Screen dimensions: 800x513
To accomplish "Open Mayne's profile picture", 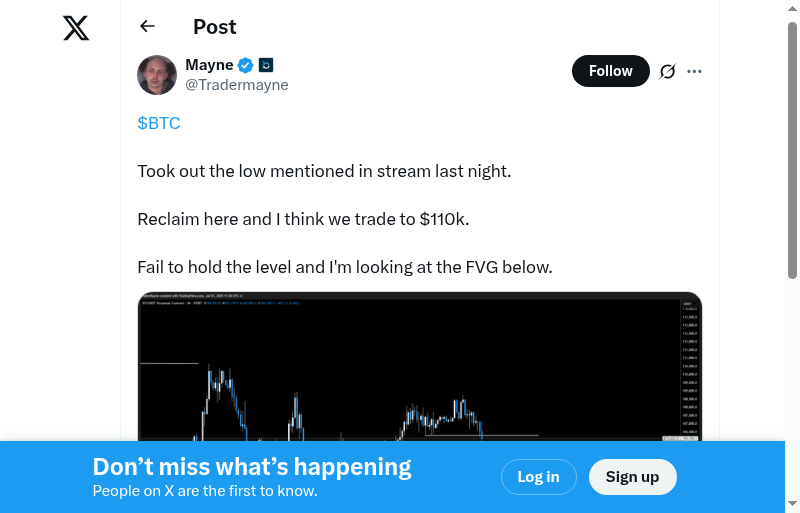I will [157, 75].
